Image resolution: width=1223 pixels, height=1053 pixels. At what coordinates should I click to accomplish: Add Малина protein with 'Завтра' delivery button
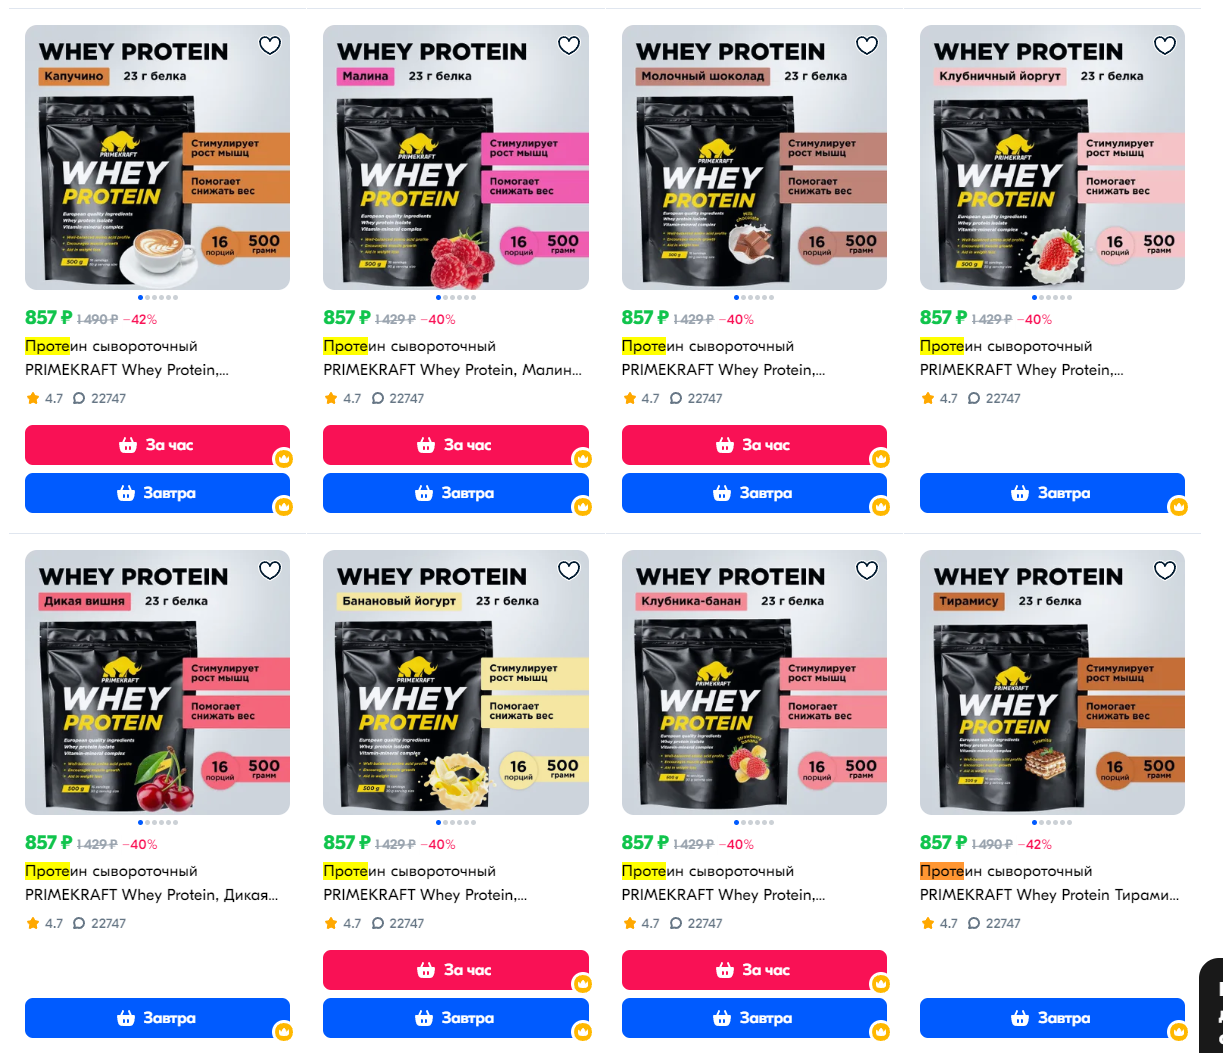click(x=456, y=493)
